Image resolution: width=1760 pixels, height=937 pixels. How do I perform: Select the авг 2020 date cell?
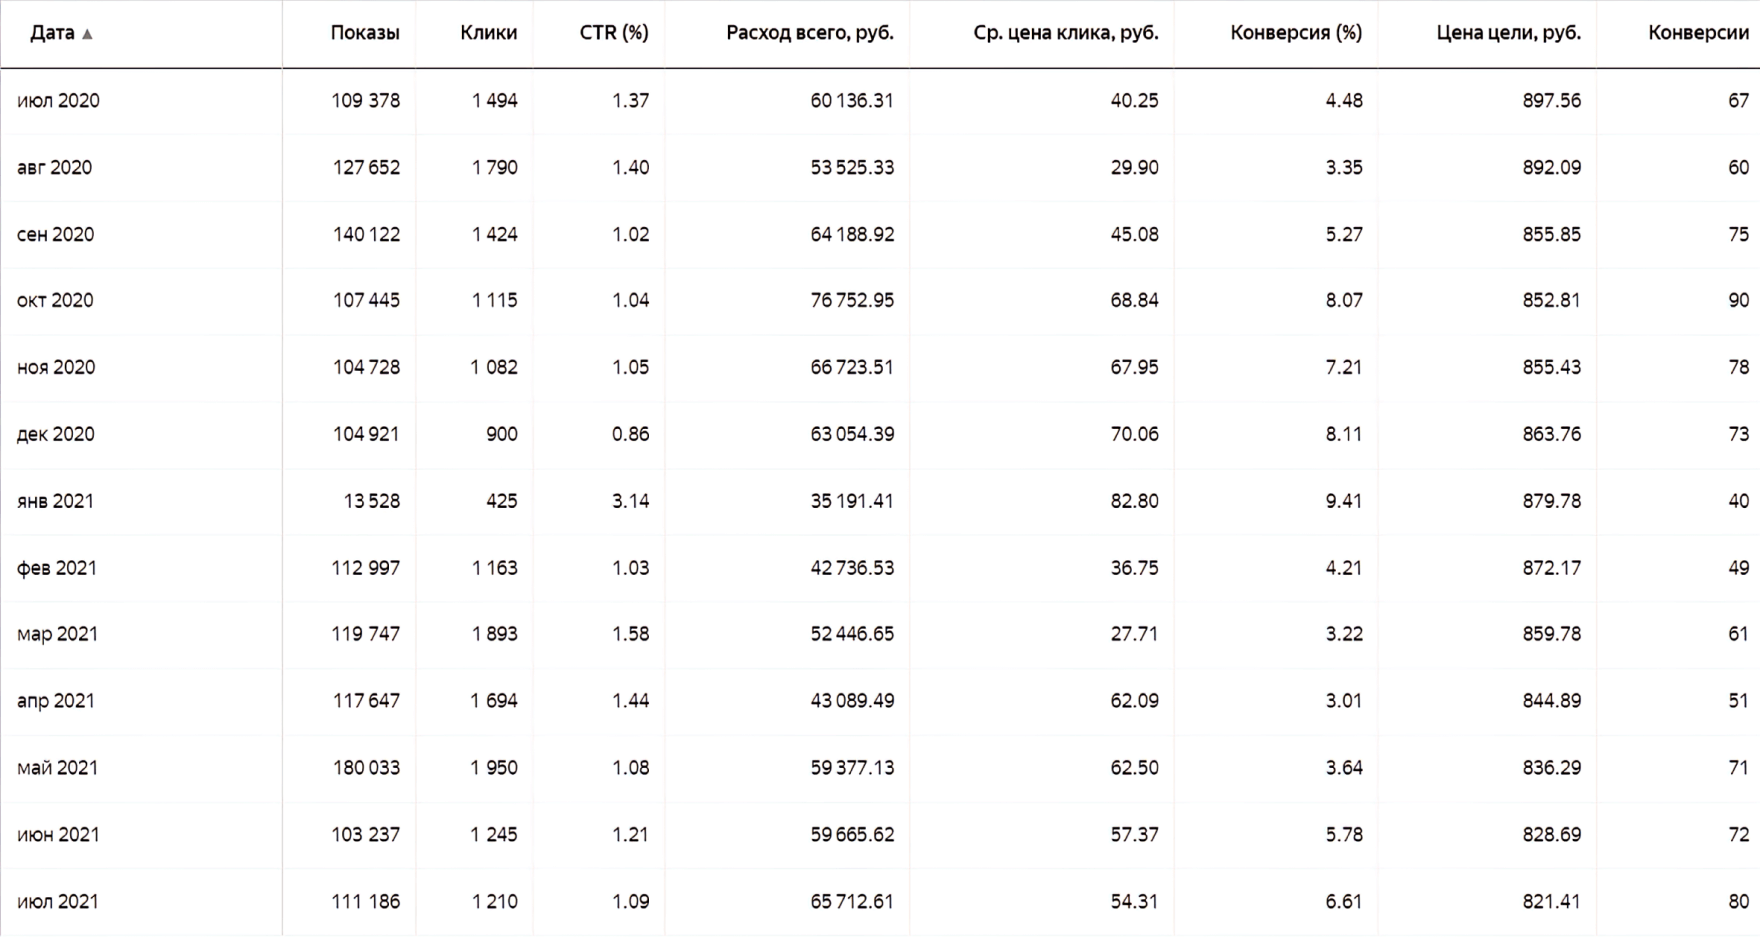tap(54, 168)
